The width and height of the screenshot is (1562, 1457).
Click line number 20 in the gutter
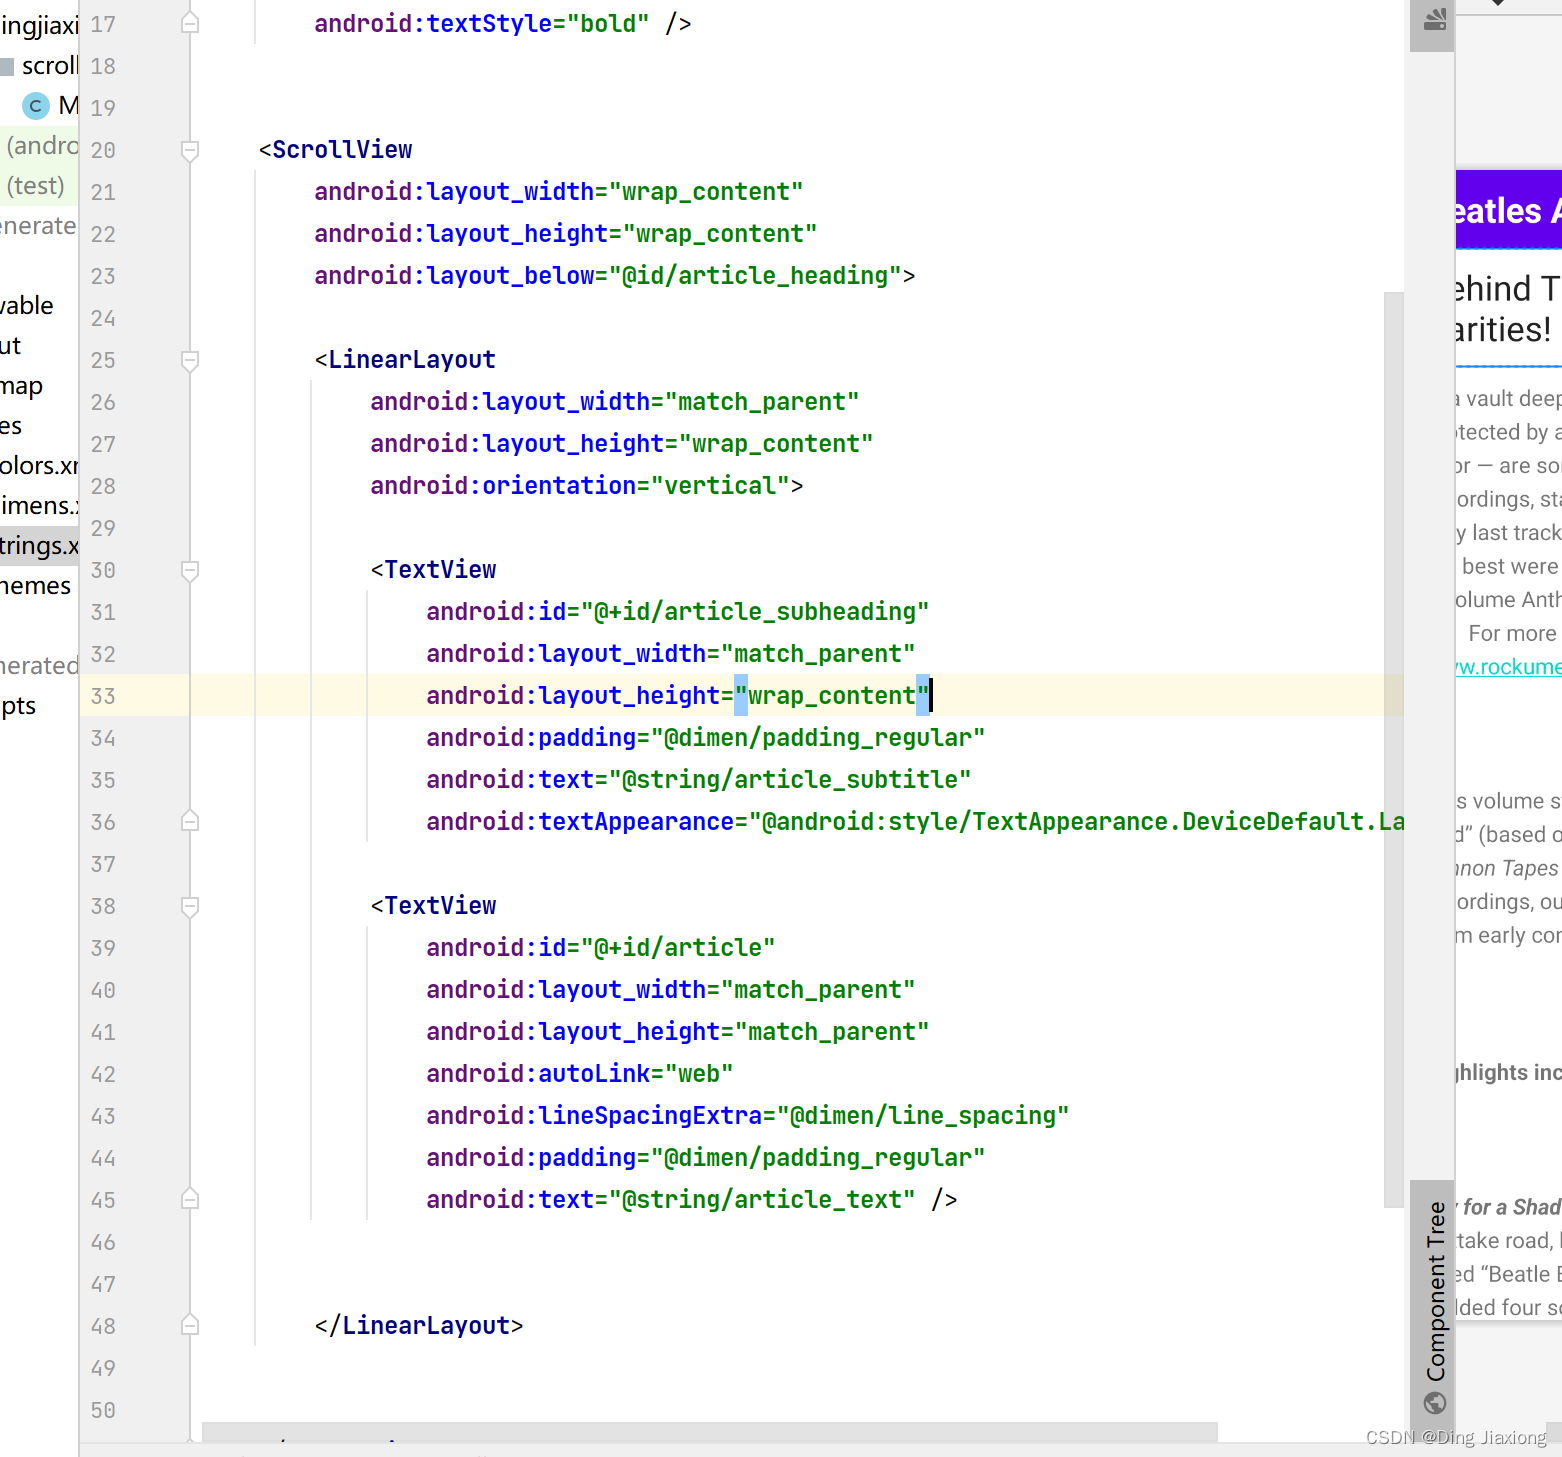(x=103, y=150)
